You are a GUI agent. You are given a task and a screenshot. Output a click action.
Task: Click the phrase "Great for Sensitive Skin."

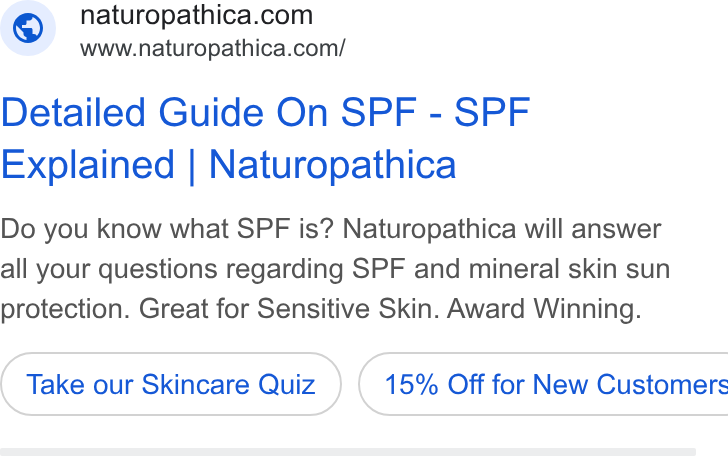coord(289,309)
